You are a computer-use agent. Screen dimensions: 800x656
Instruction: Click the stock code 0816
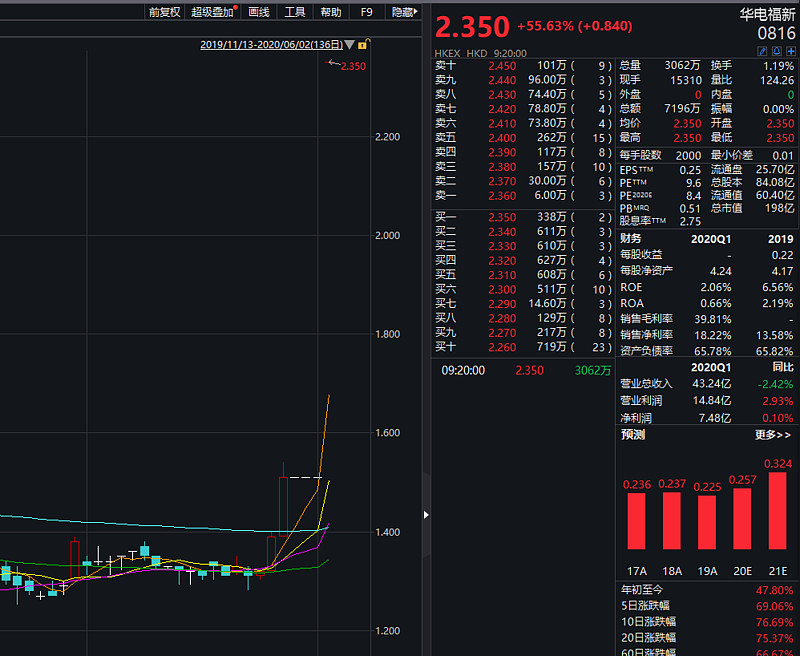coord(776,34)
